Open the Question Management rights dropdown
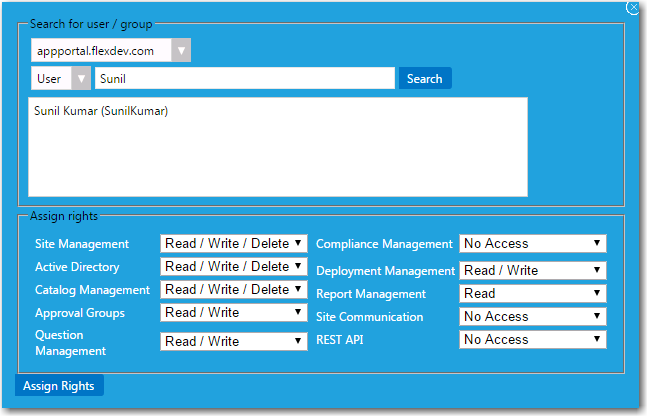 click(x=233, y=342)
